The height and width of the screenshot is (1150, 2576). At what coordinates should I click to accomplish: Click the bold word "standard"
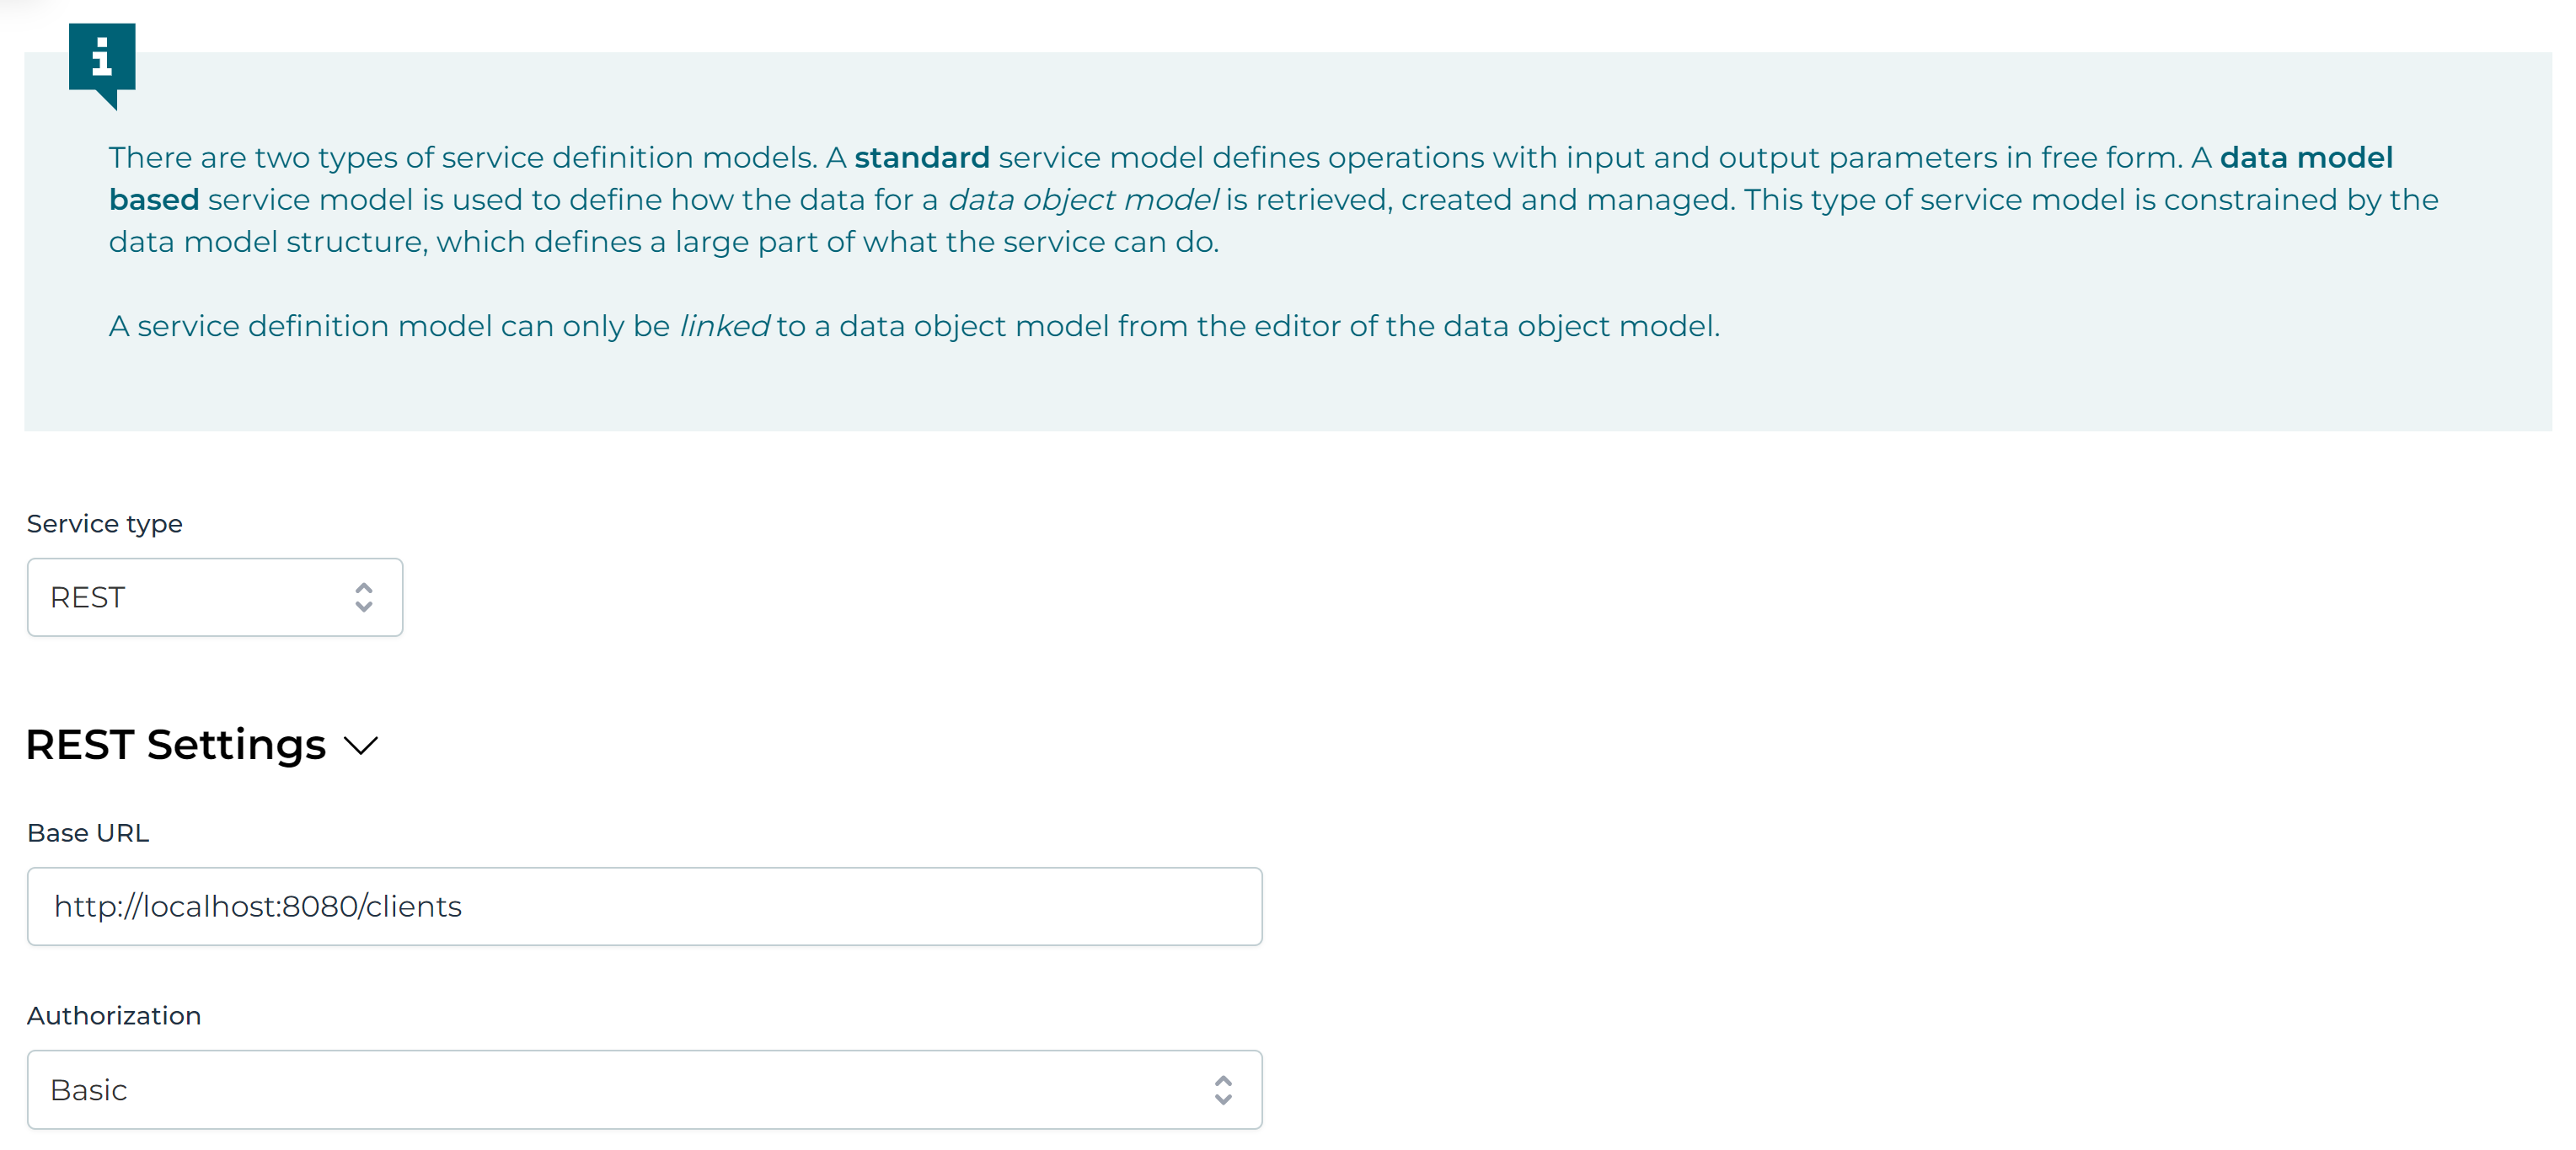click(x=921, y=158)
